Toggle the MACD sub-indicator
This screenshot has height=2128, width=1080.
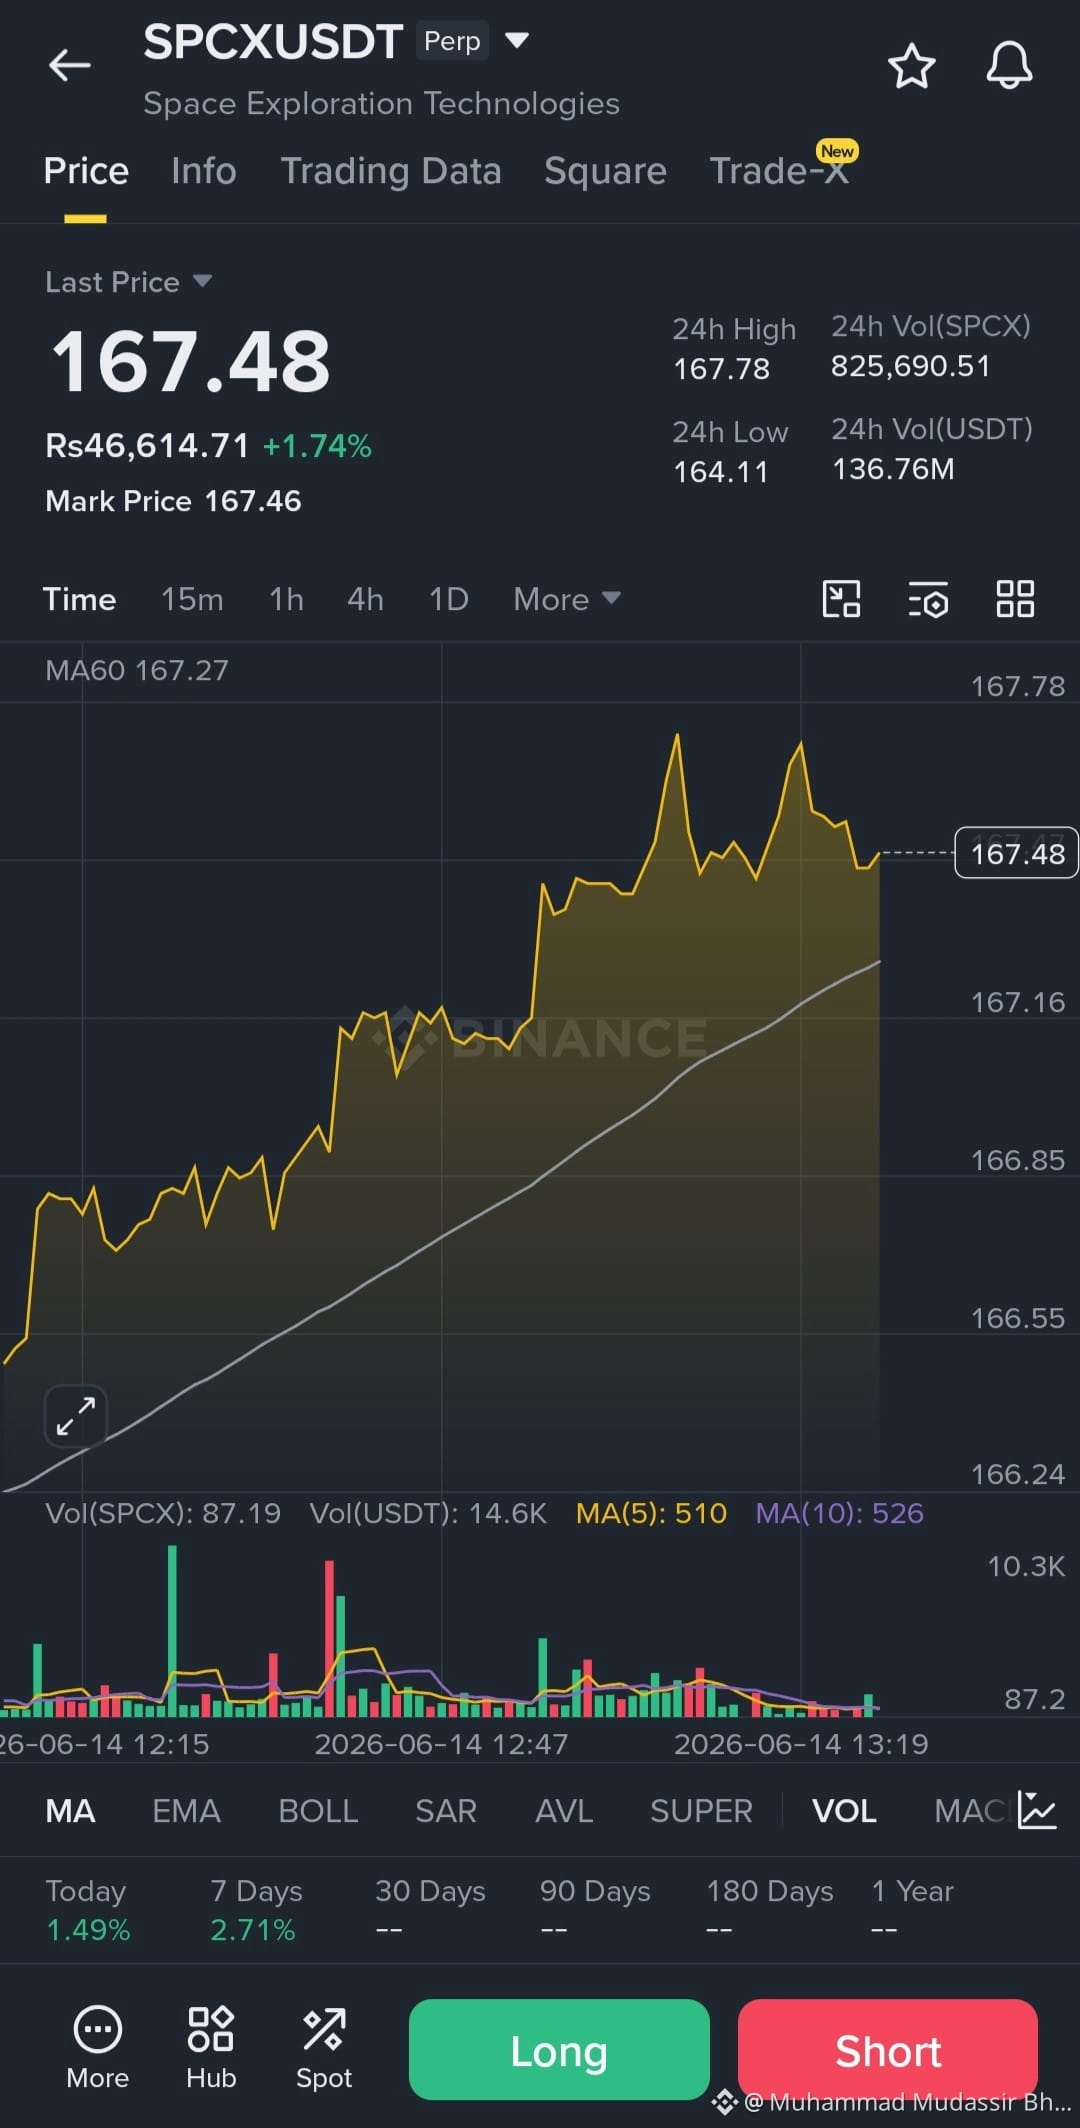click(x=969, y=1811)
